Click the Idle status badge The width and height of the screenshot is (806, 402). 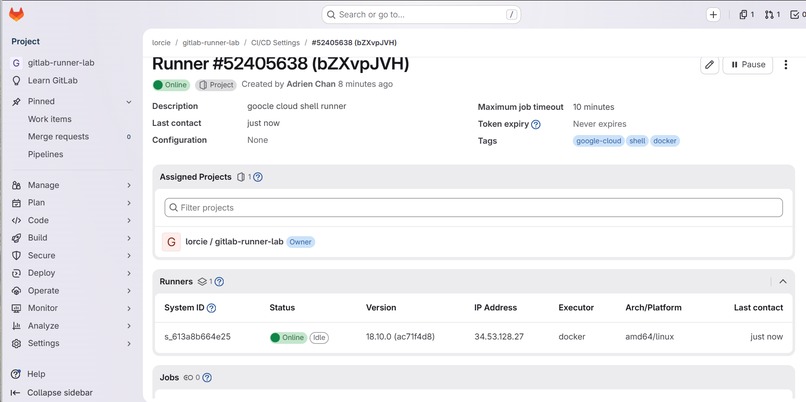point(319,338)
